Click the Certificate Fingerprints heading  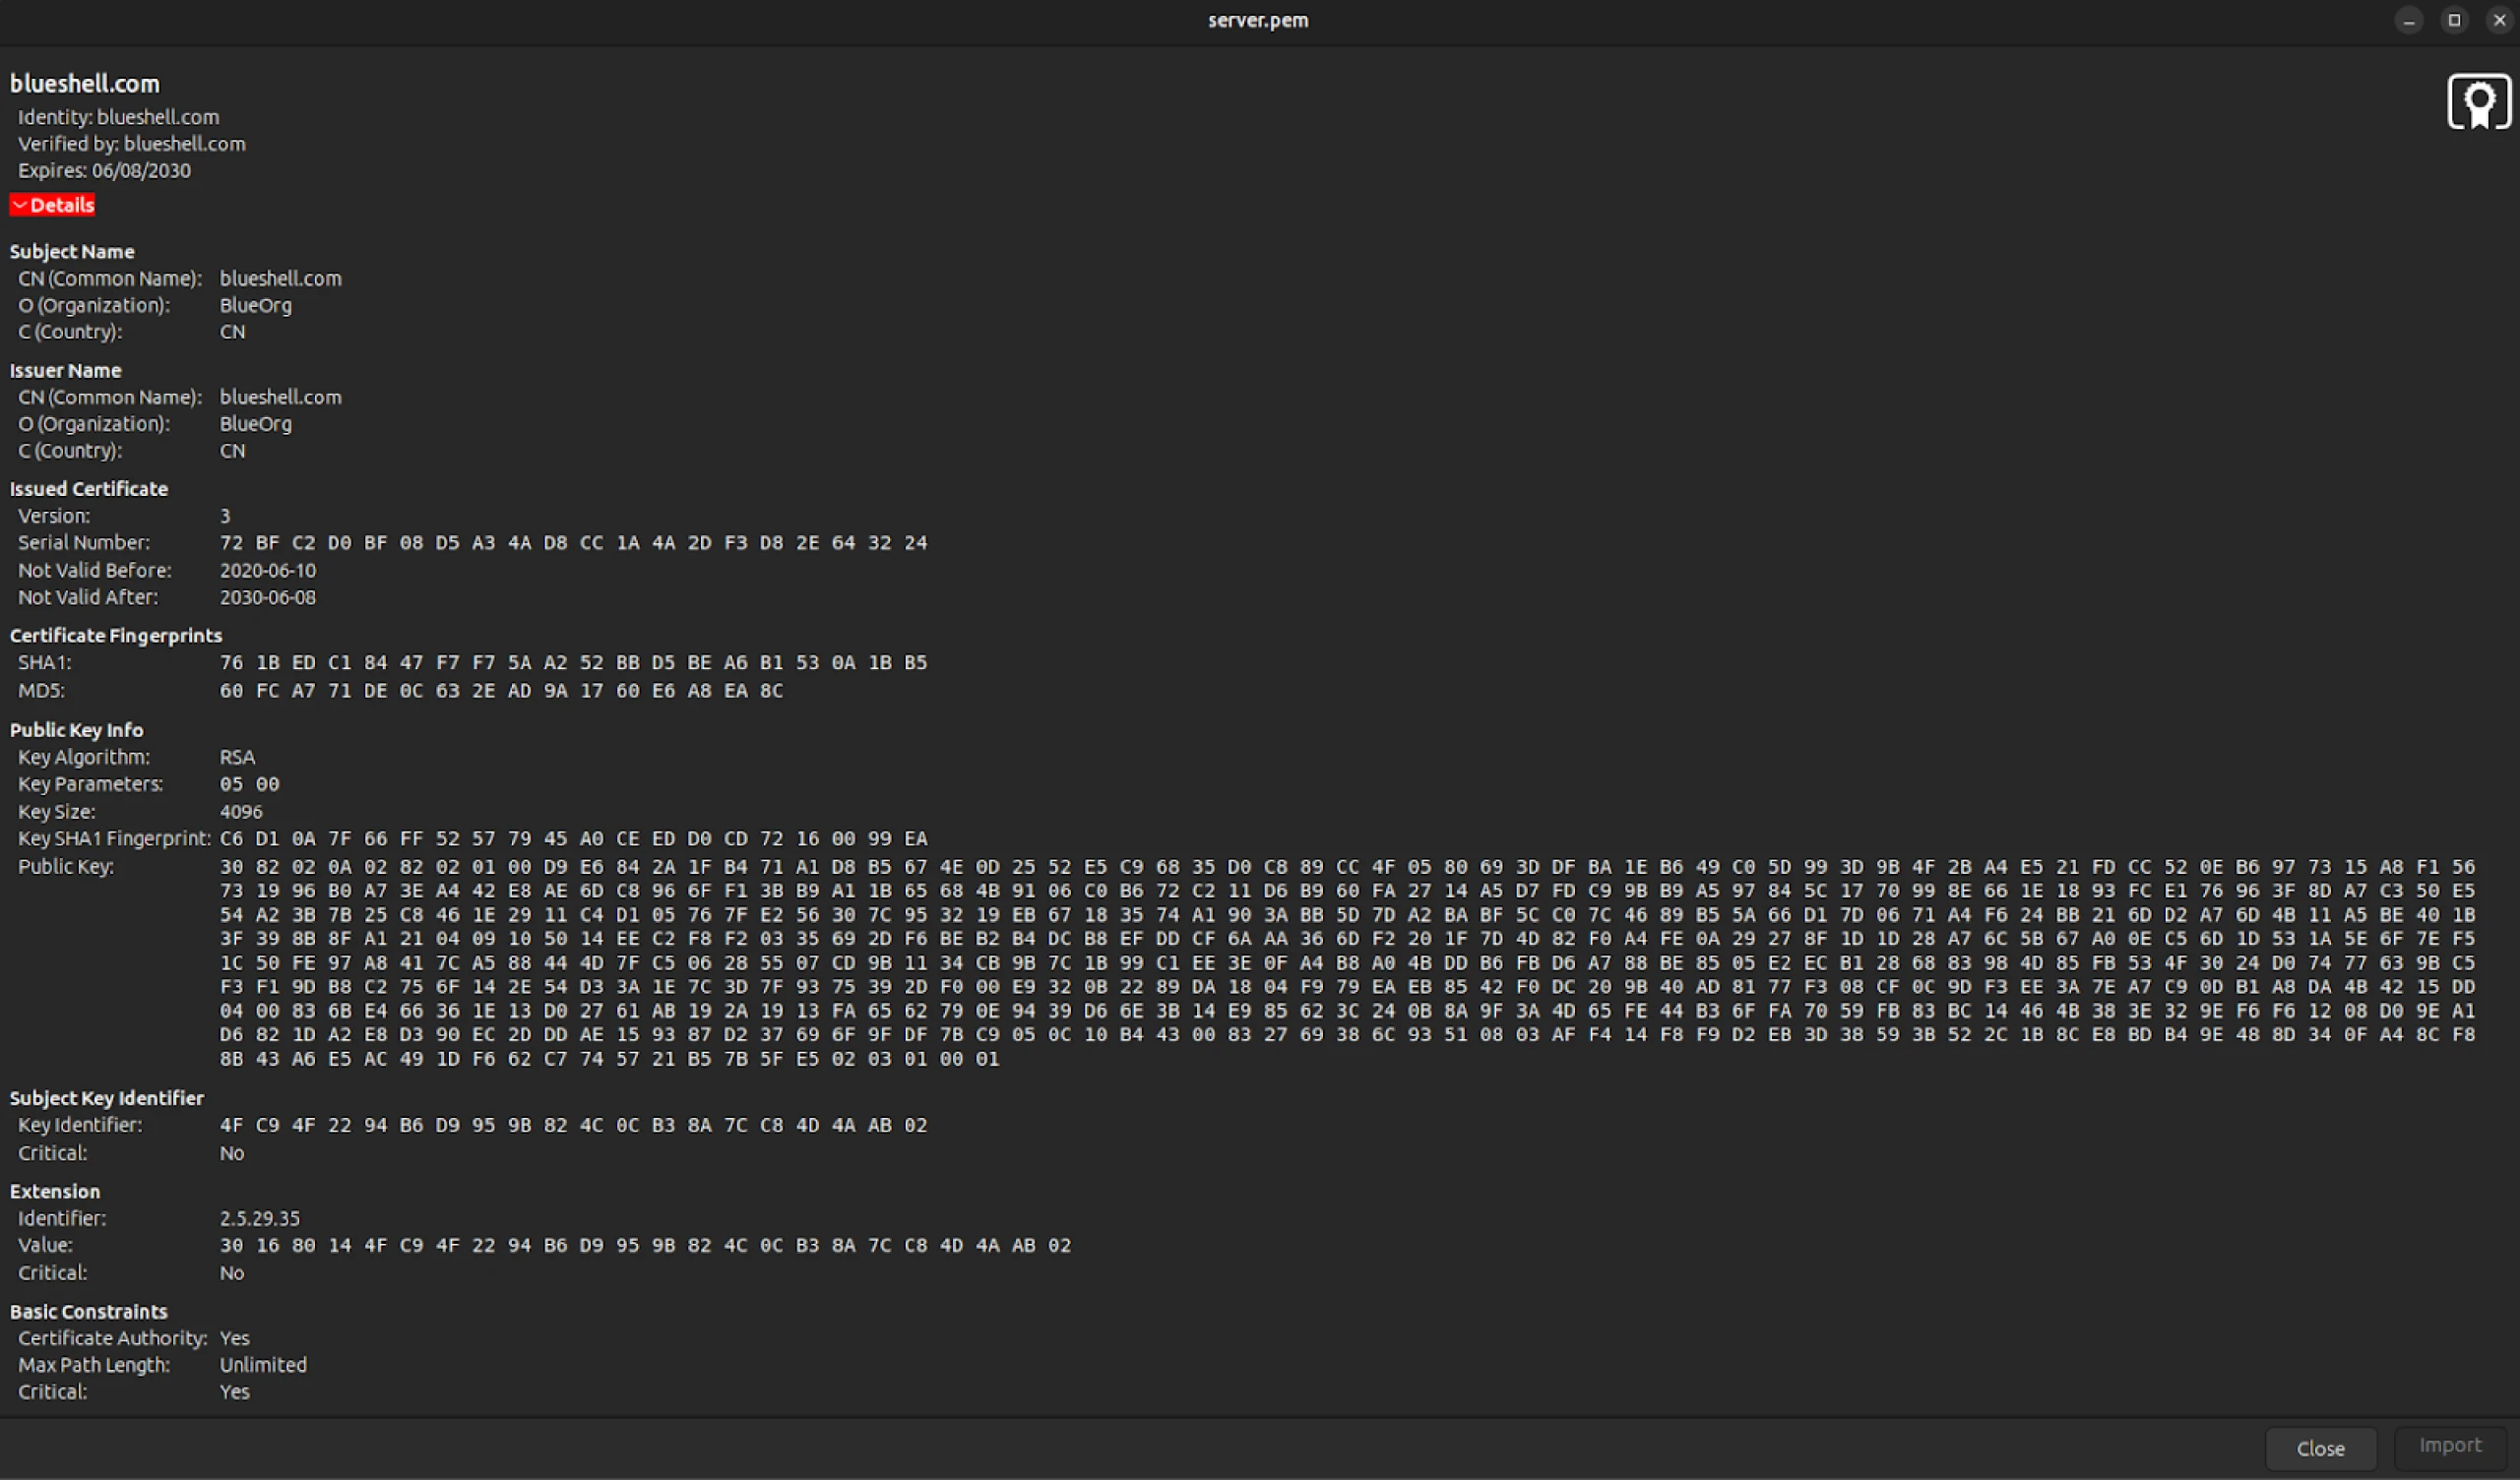pyautogui.click(x=116, y=636)
